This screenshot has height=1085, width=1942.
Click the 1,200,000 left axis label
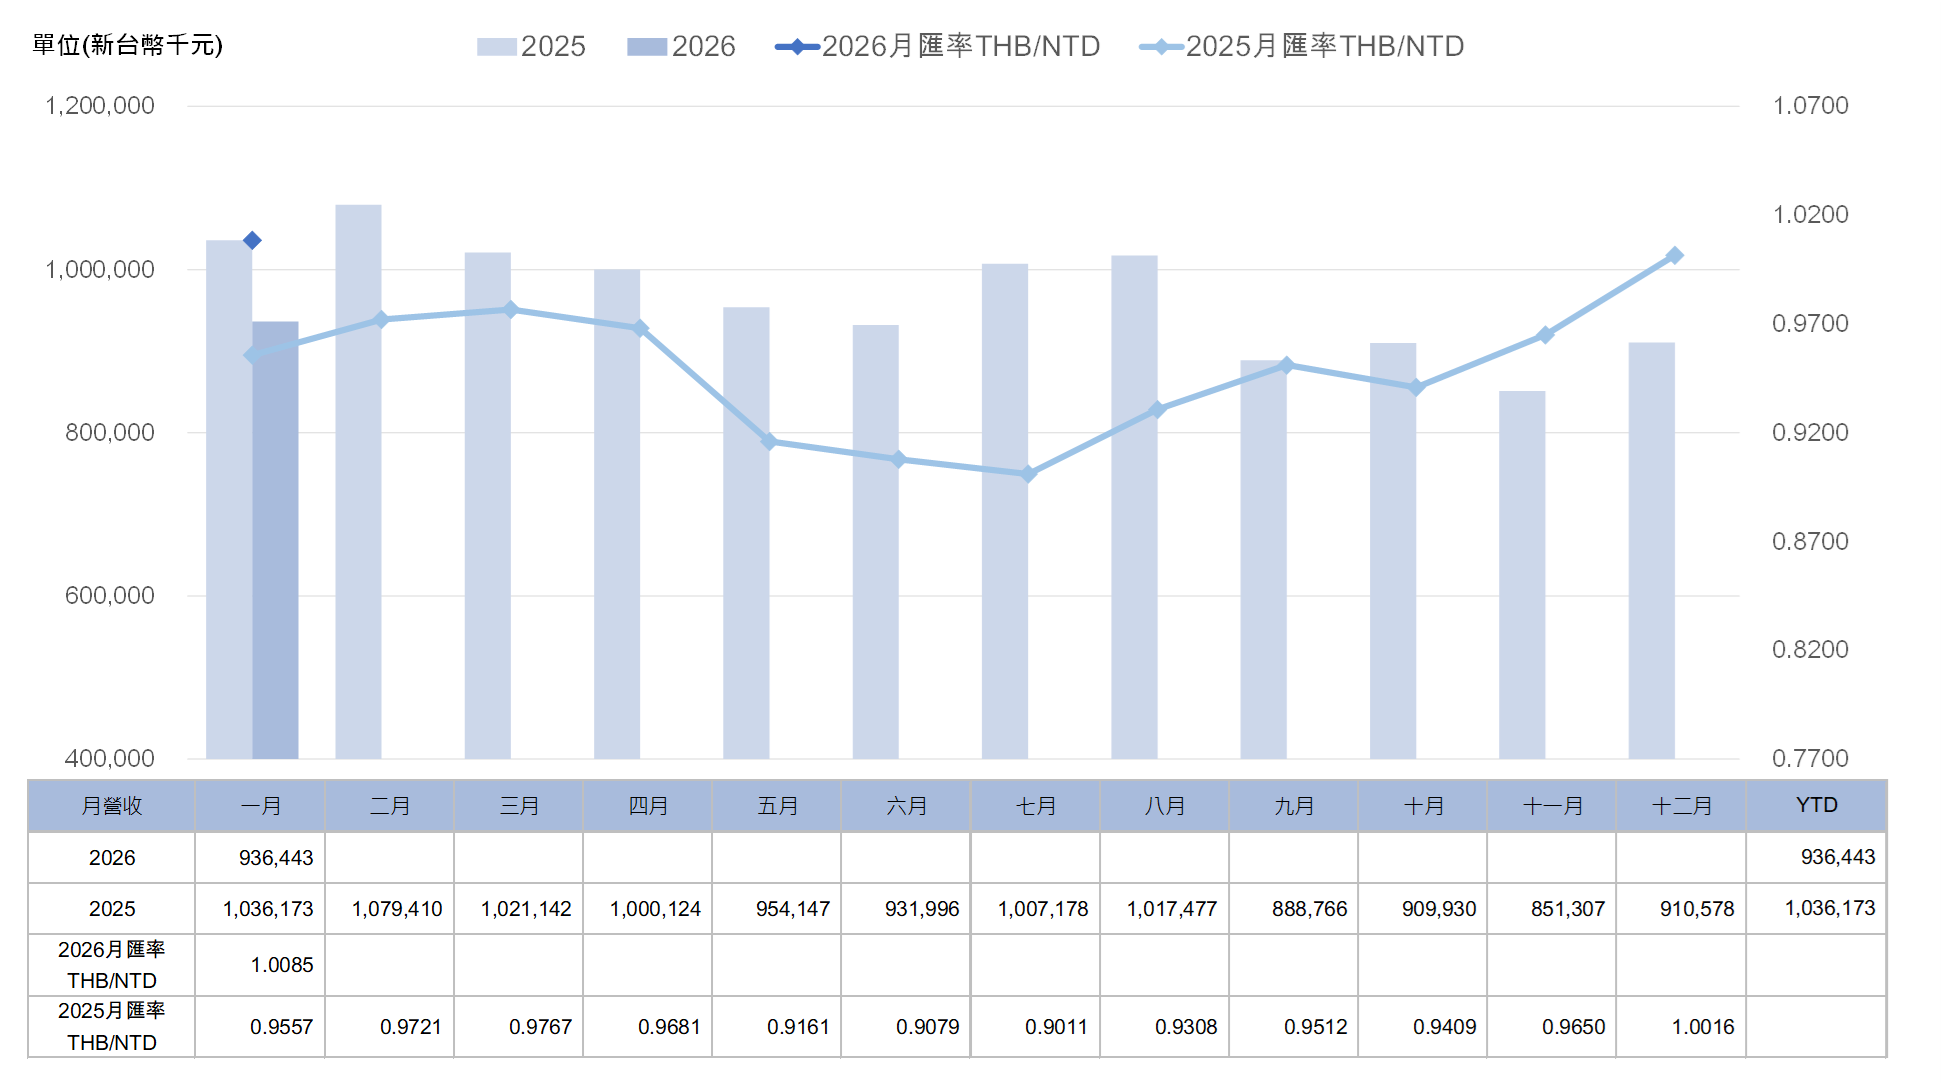pyautogui.click(x=100, y=106)
